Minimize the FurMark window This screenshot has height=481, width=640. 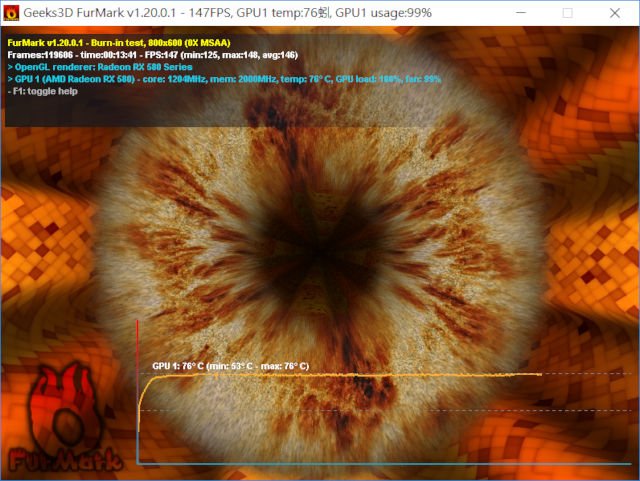[521, 13]
